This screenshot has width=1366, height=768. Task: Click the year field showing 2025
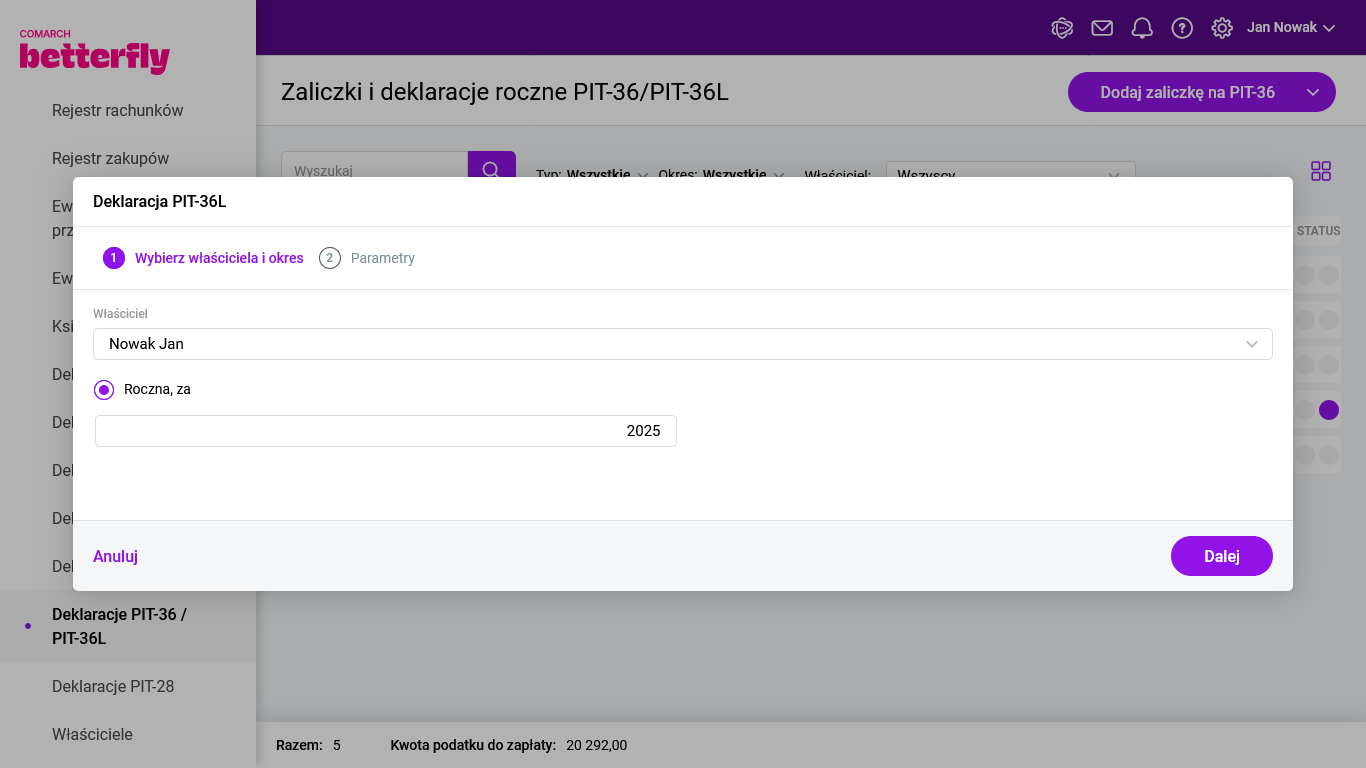(386, 431)
